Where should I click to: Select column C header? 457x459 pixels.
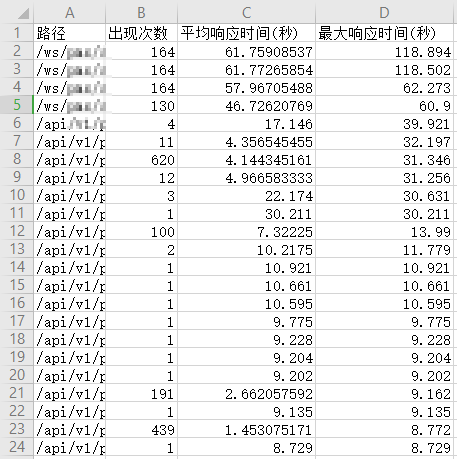click(246, 13)
